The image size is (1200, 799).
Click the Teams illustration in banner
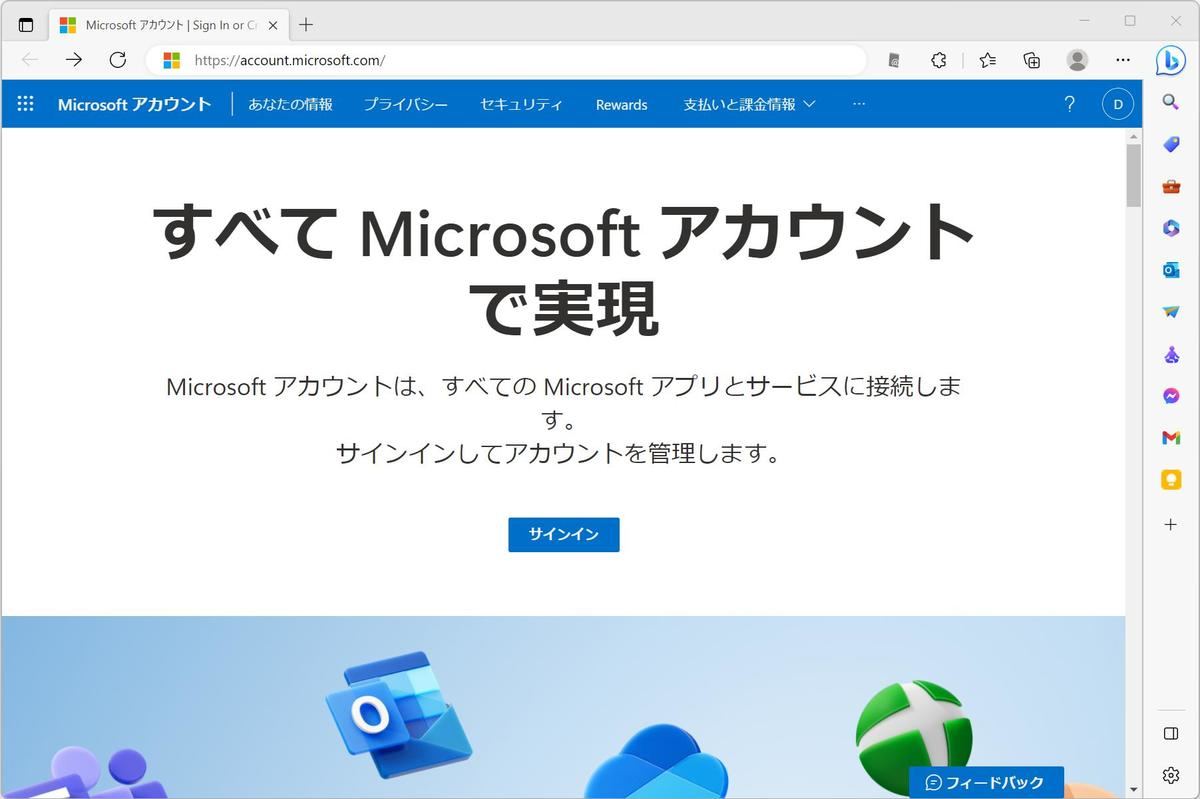pyautogui.click(x=85, y=773)
